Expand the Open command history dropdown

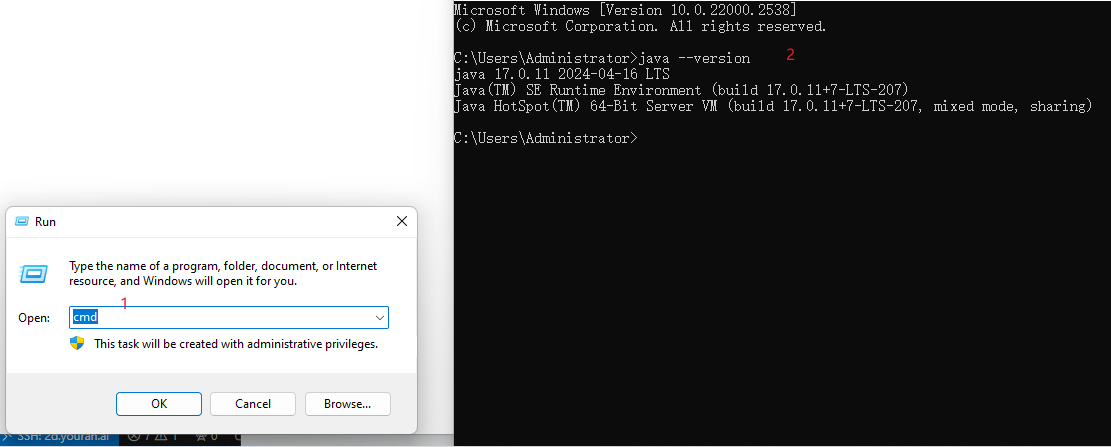click(x=379, y=317)
